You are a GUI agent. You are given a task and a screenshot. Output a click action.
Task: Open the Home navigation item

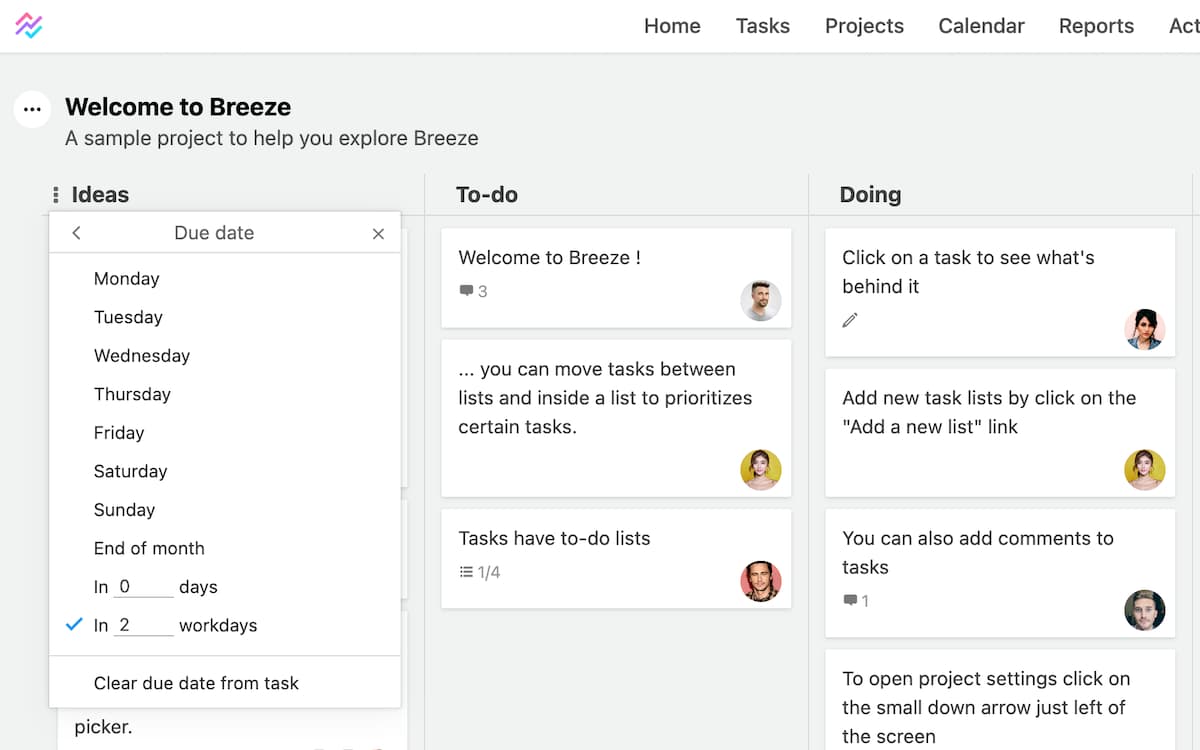click(x=672, y=26)
